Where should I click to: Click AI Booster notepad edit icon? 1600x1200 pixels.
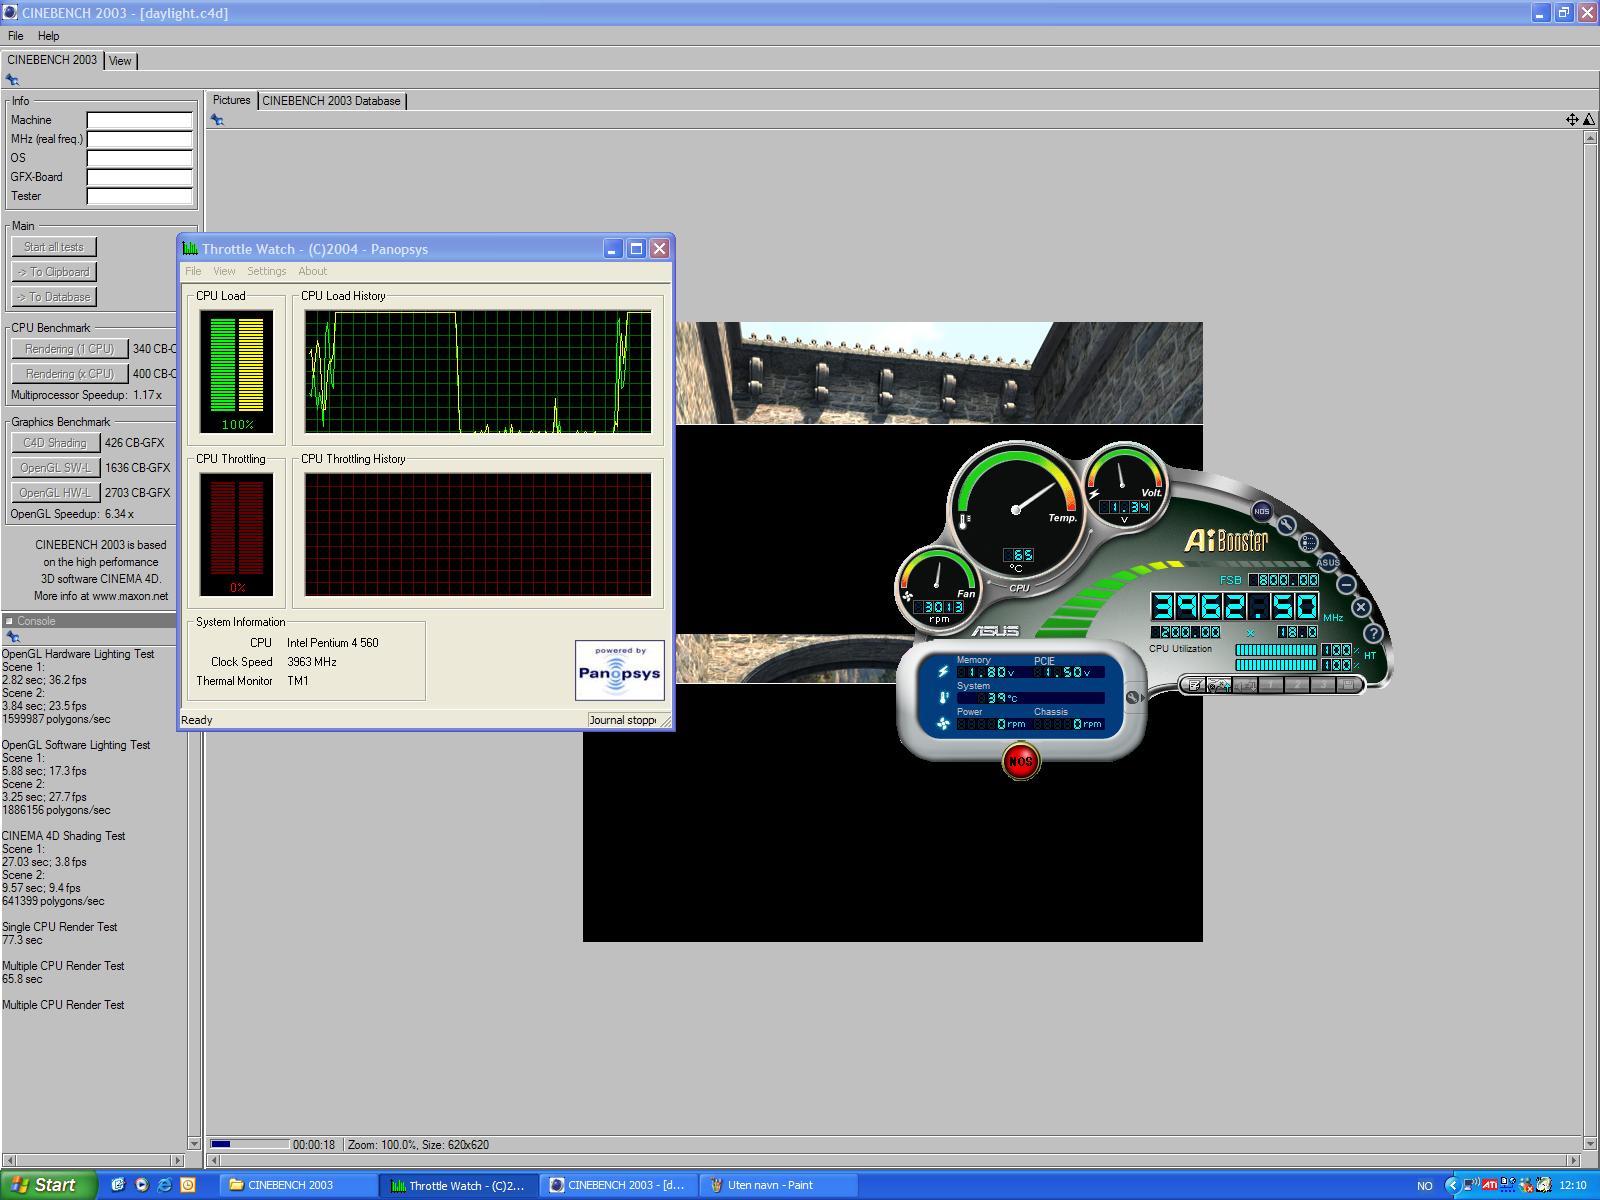click(1193, 685)
